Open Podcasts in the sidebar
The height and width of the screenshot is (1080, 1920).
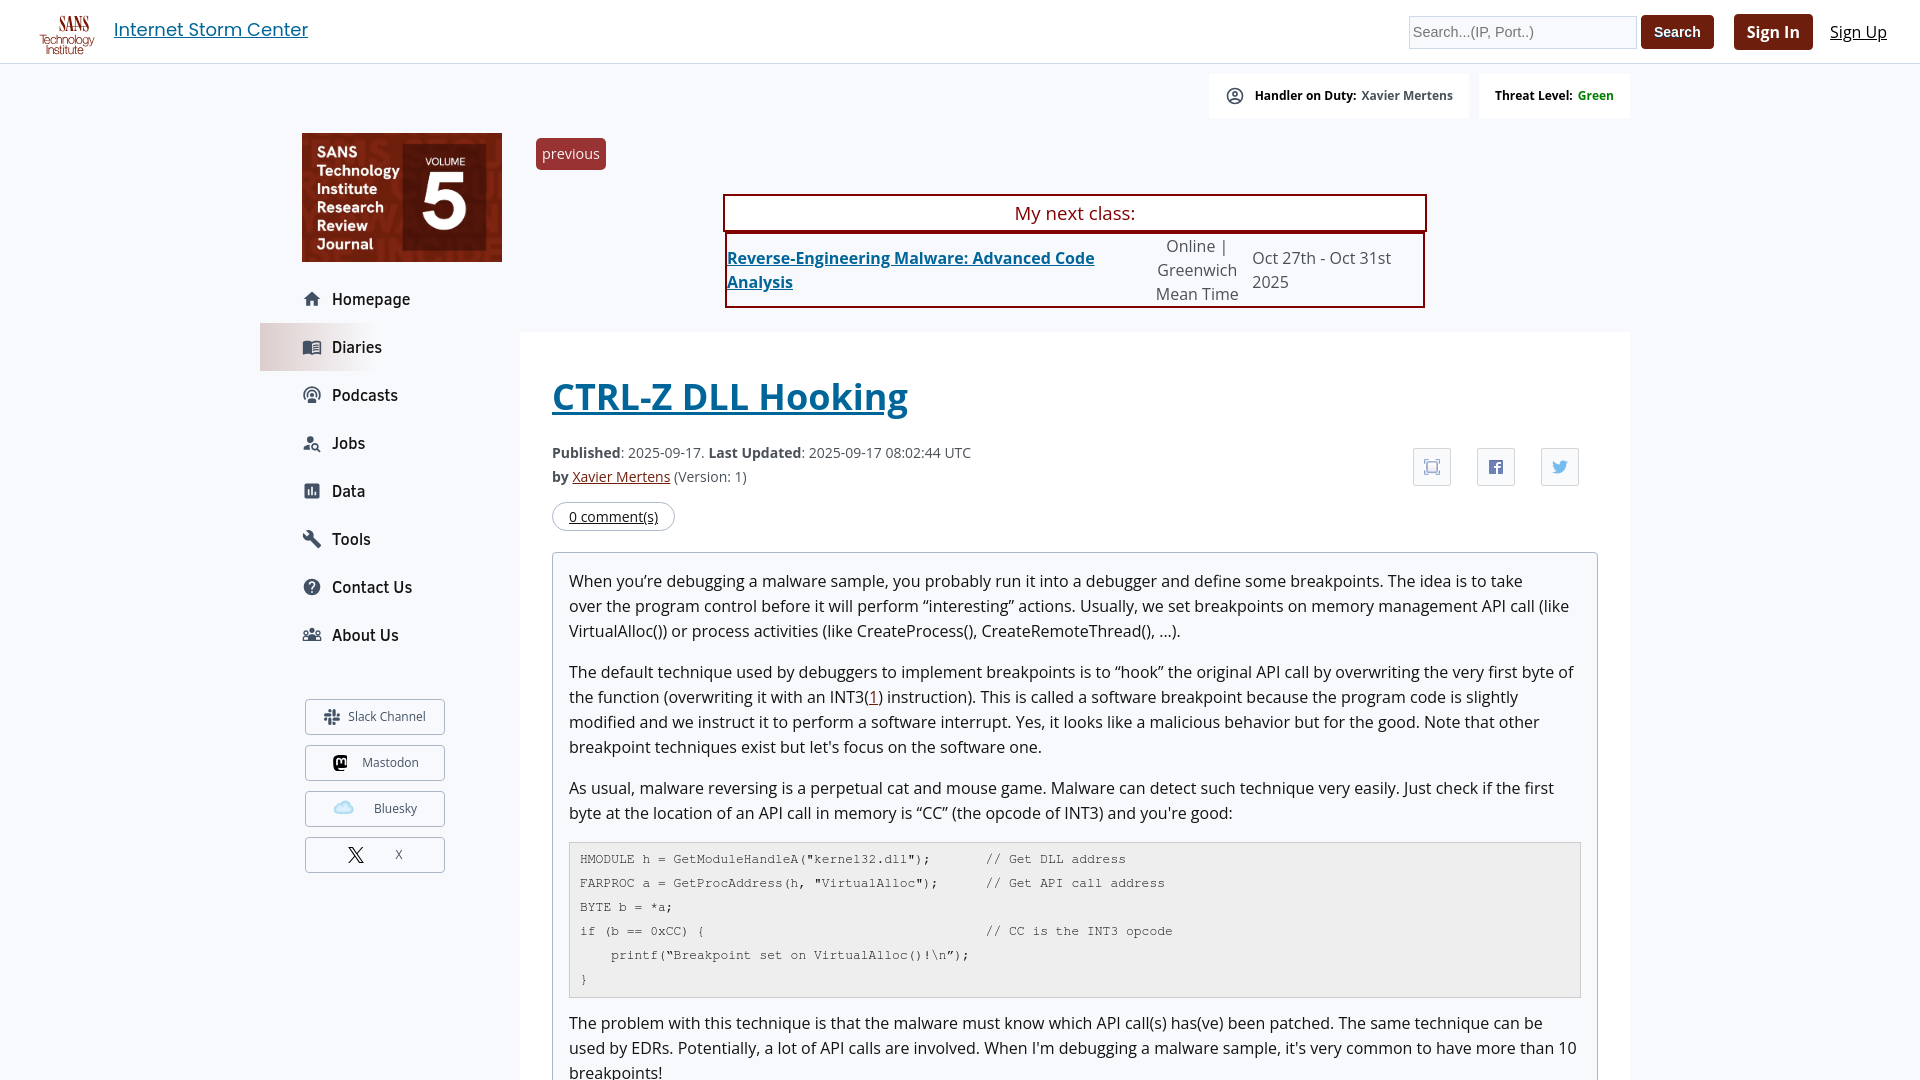pyautogui.click(x=365, y=395)
